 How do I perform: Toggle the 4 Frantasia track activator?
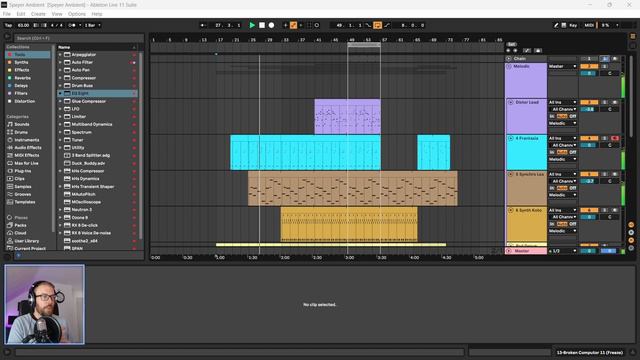[589, 138]
